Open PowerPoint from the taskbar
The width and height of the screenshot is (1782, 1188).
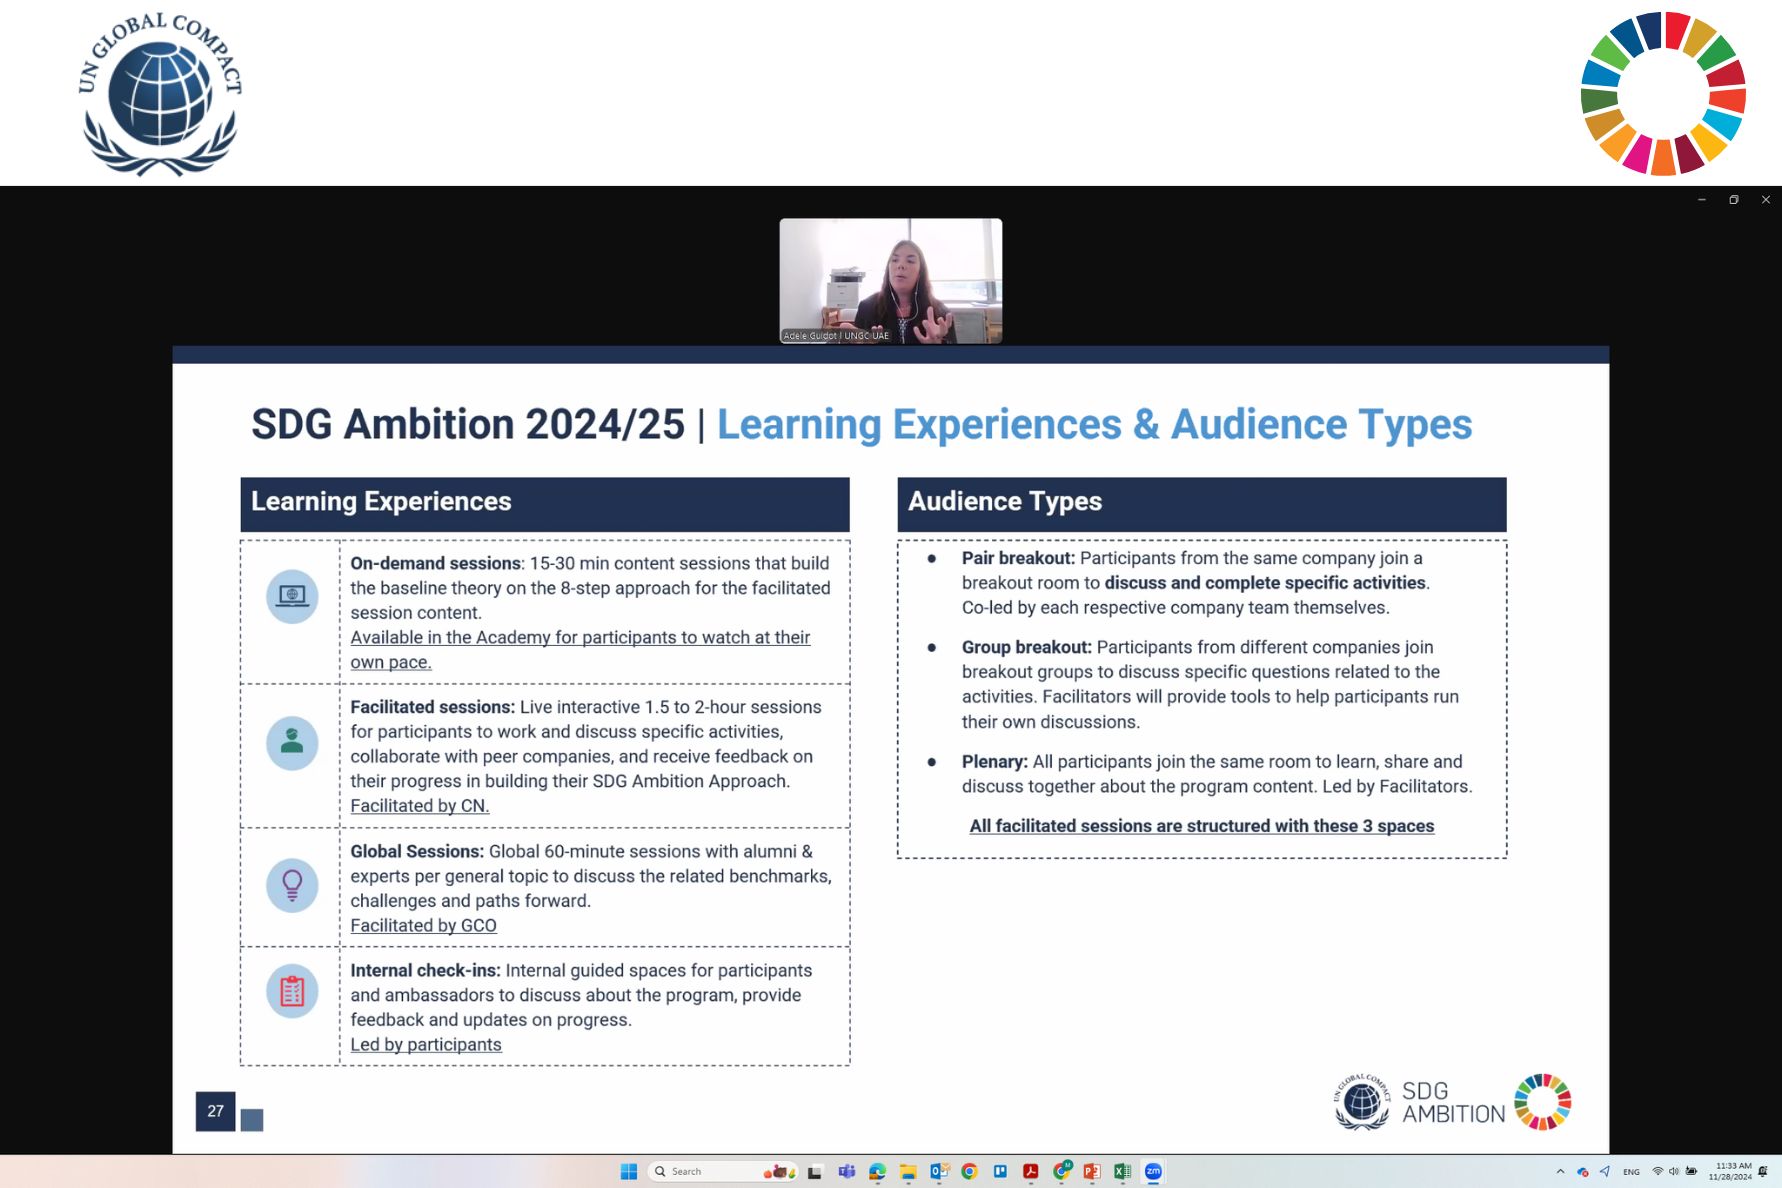coord(1092,1171)
